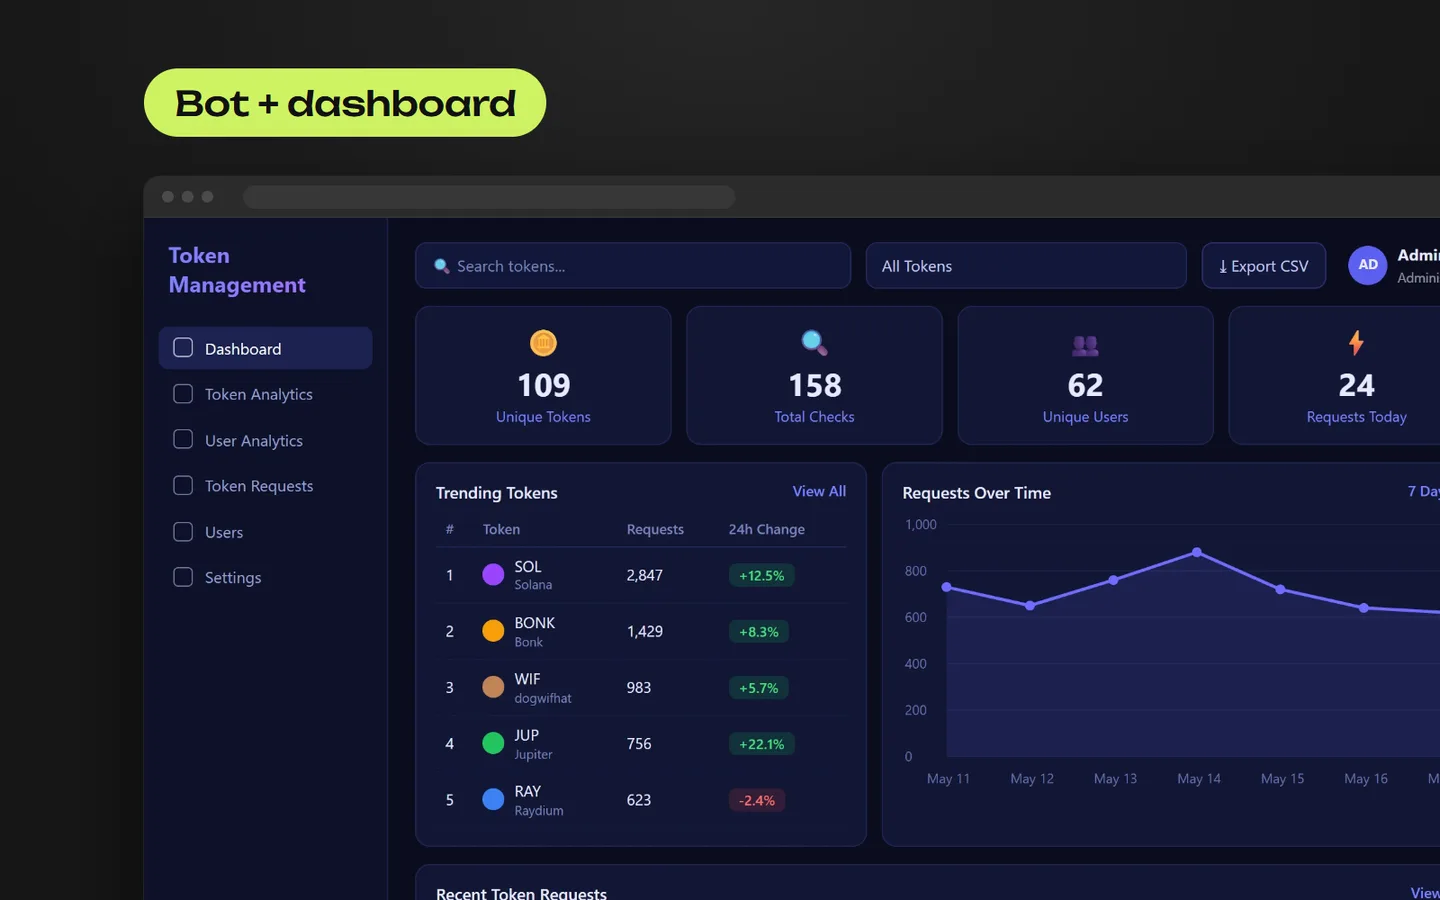The width and height of the screenshot is (1440, 900).
Task: Click the magnifier icon above Total Checks
Action: point(814,343)
